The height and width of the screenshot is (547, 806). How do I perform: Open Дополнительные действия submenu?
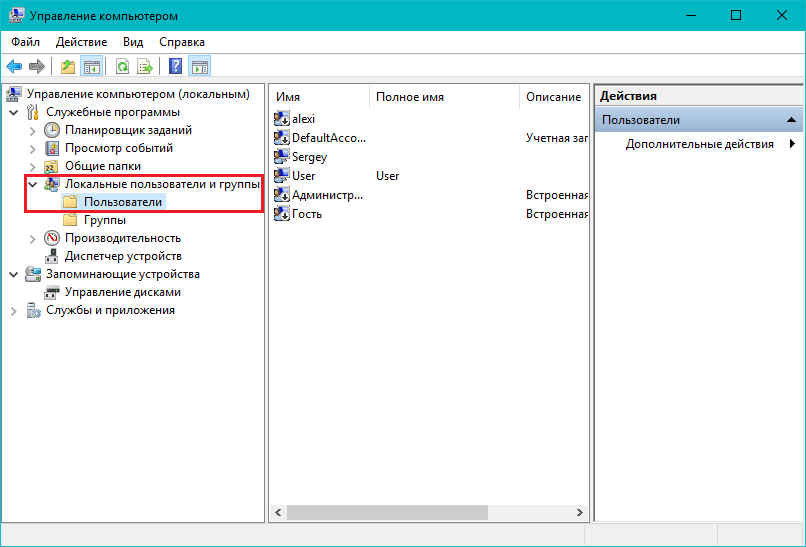click(x=699, y=144)
